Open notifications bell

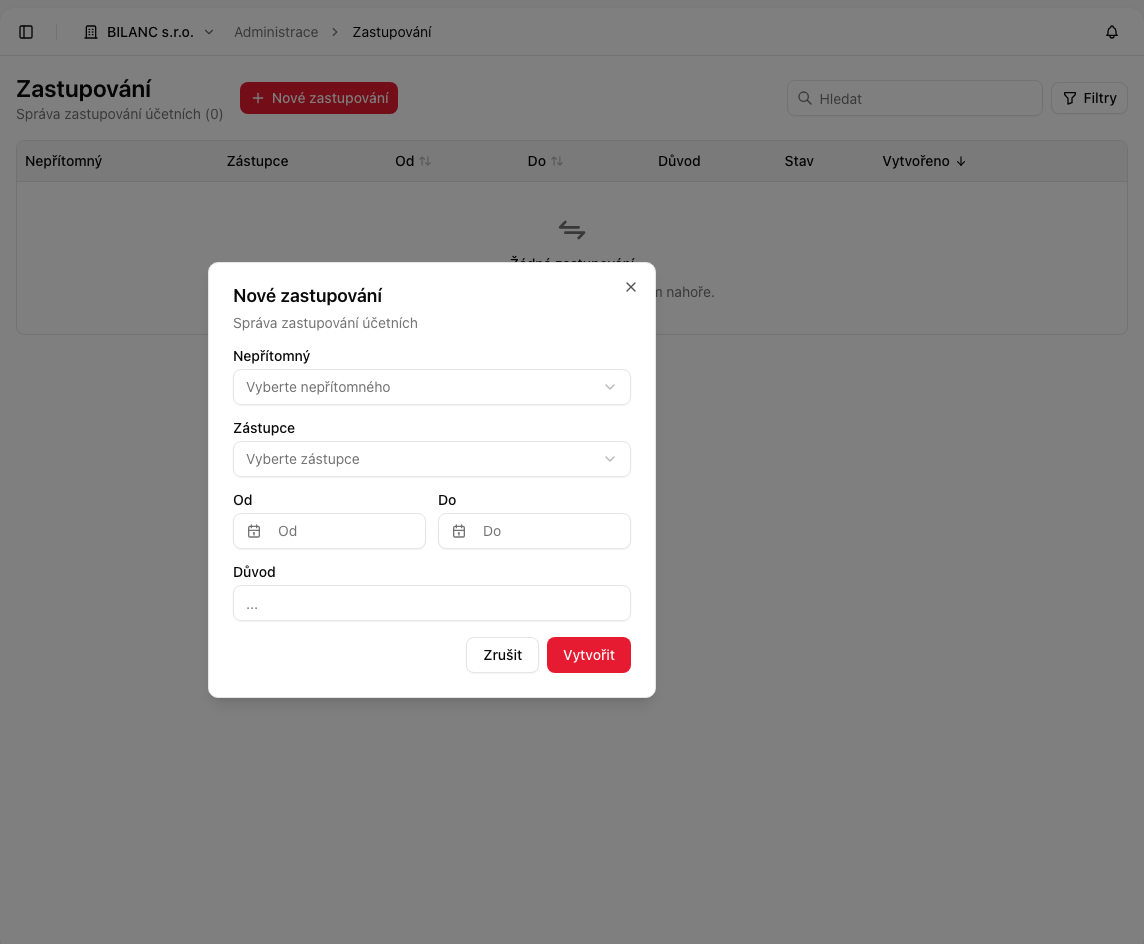[x=1111, y=32]
